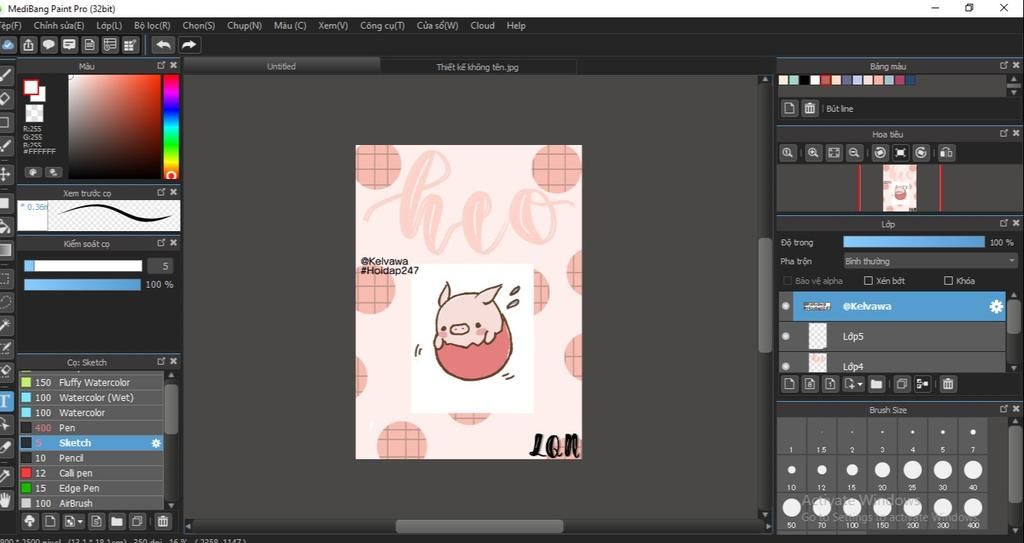
Task: Switch to Thiết kế không tên.jpg tab
Action: click(x=477, y=67)
